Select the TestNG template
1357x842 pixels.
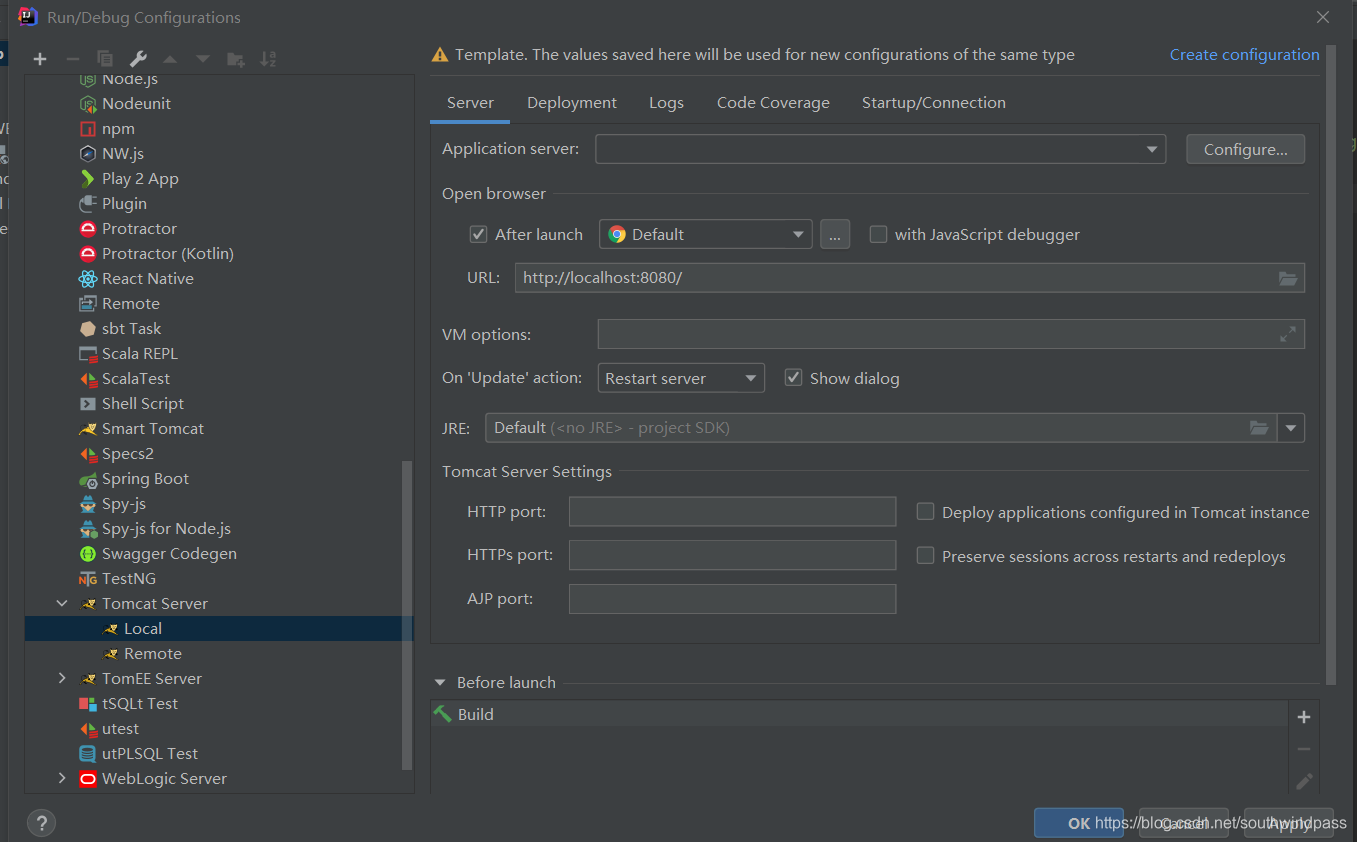tap(128, 578)
